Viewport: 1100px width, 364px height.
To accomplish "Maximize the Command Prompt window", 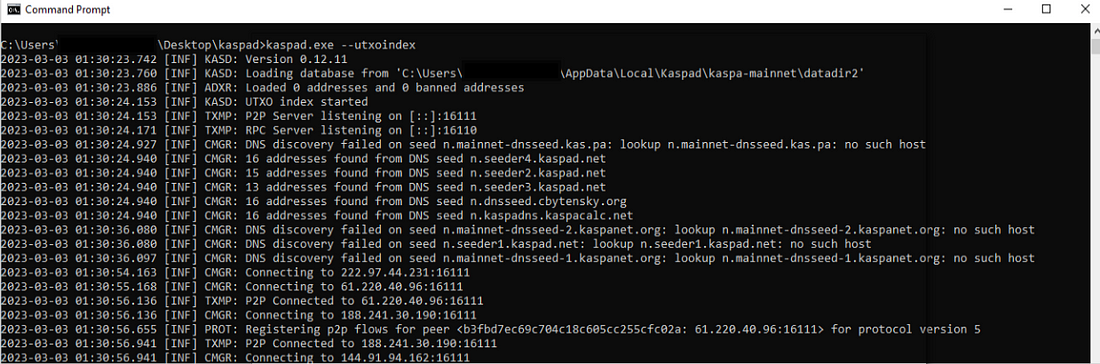I will (x=1046, y=10).
